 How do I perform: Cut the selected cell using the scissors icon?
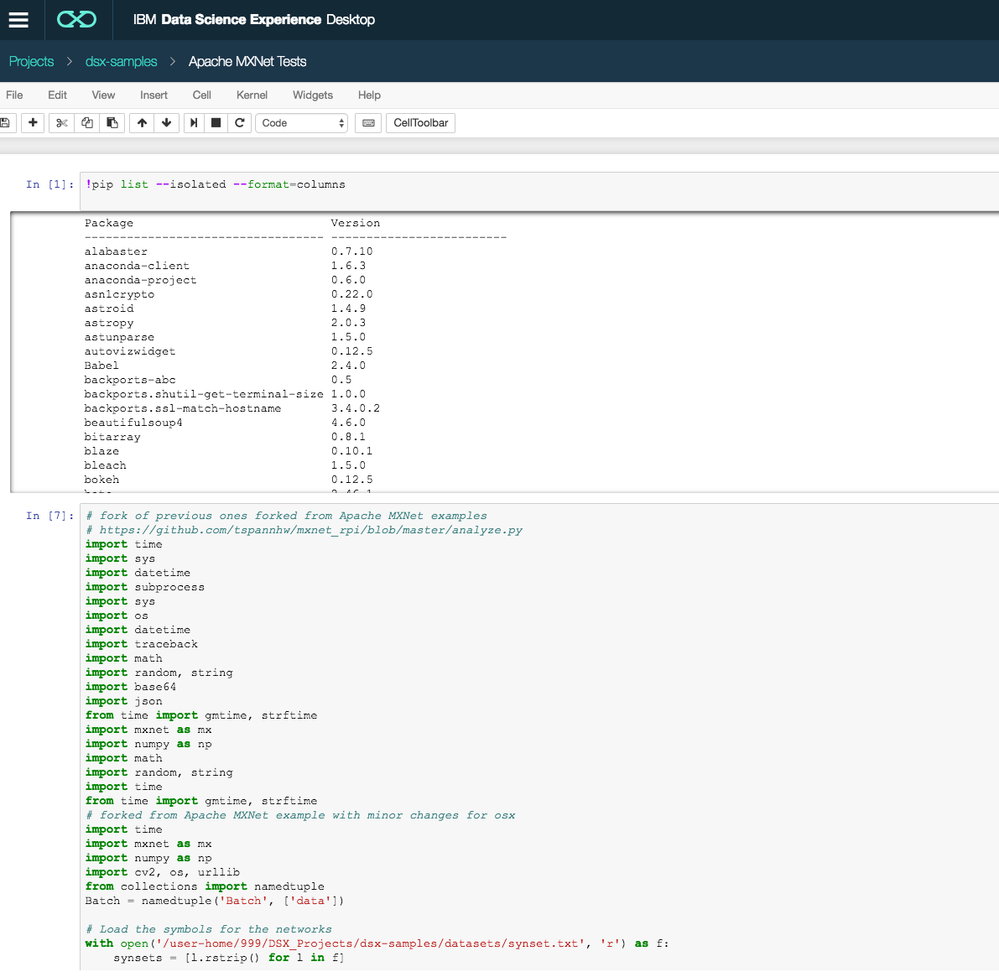pos(62,122)
